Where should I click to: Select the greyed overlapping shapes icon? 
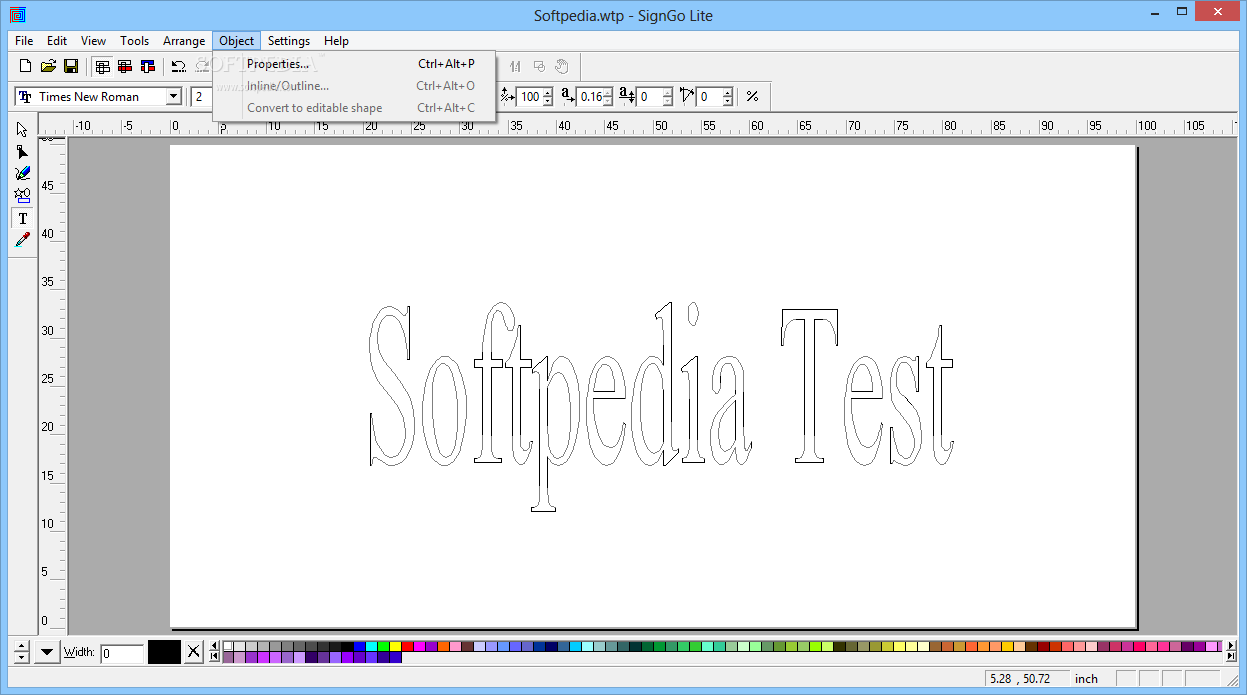point(539,67)
